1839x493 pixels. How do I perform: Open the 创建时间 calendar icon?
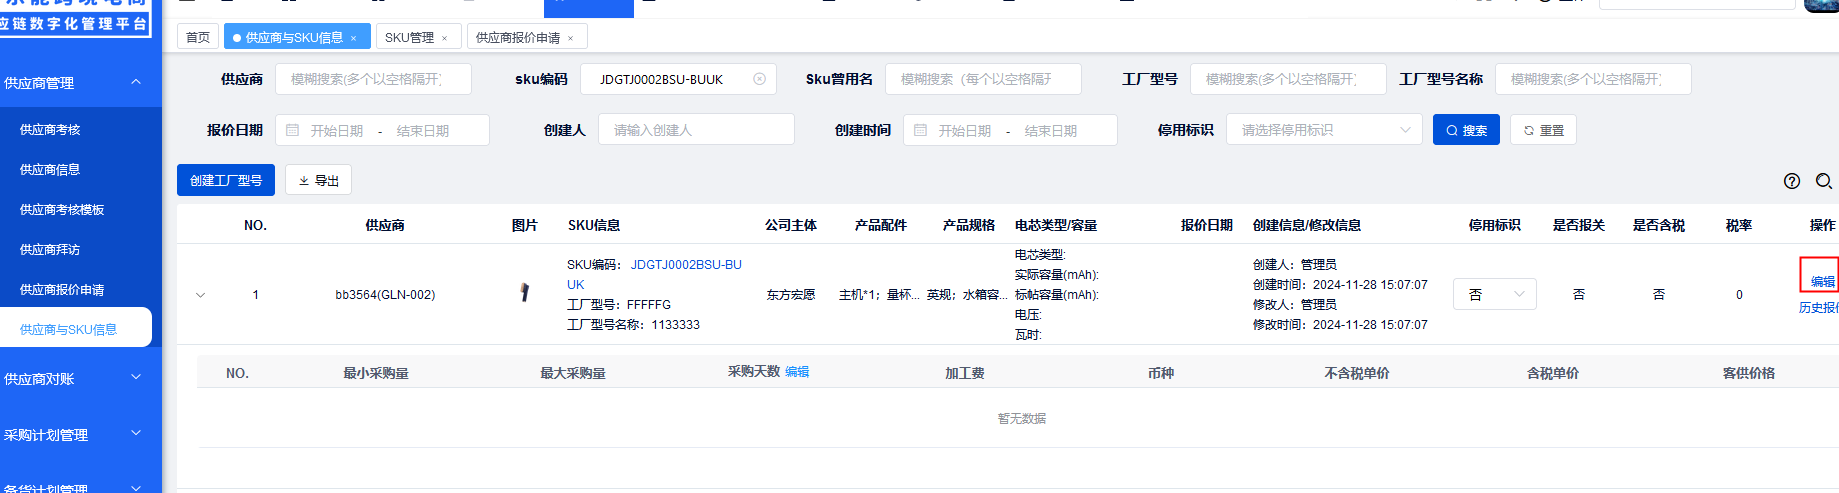[920, 130]
